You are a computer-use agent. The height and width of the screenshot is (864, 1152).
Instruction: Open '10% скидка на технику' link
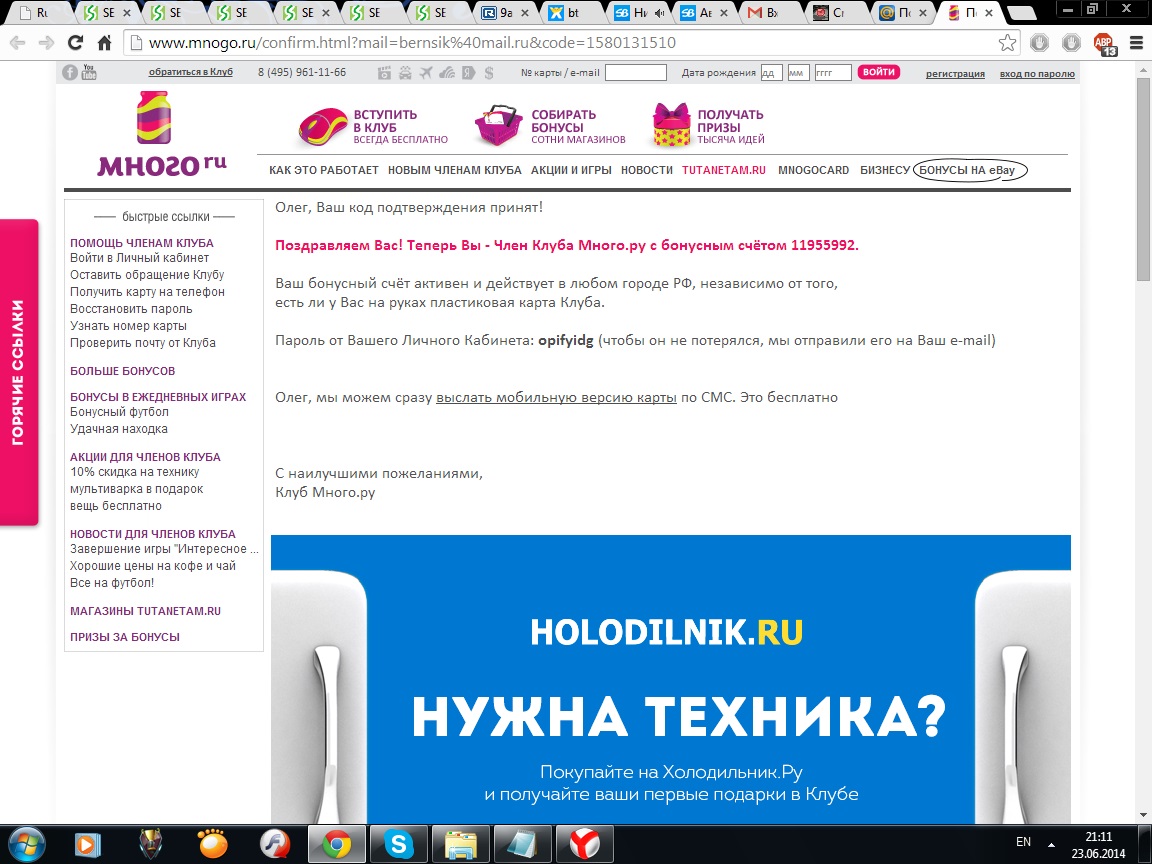click(x=134, y=472)
